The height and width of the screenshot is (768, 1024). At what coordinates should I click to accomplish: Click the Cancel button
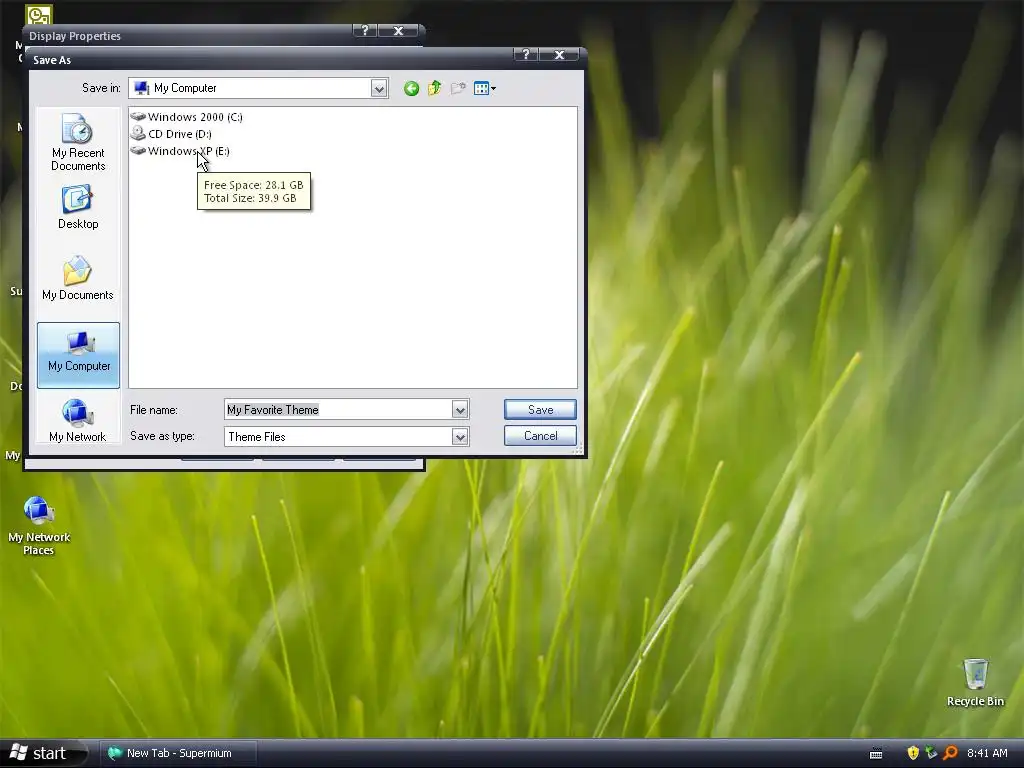click(x=540, y=436)
